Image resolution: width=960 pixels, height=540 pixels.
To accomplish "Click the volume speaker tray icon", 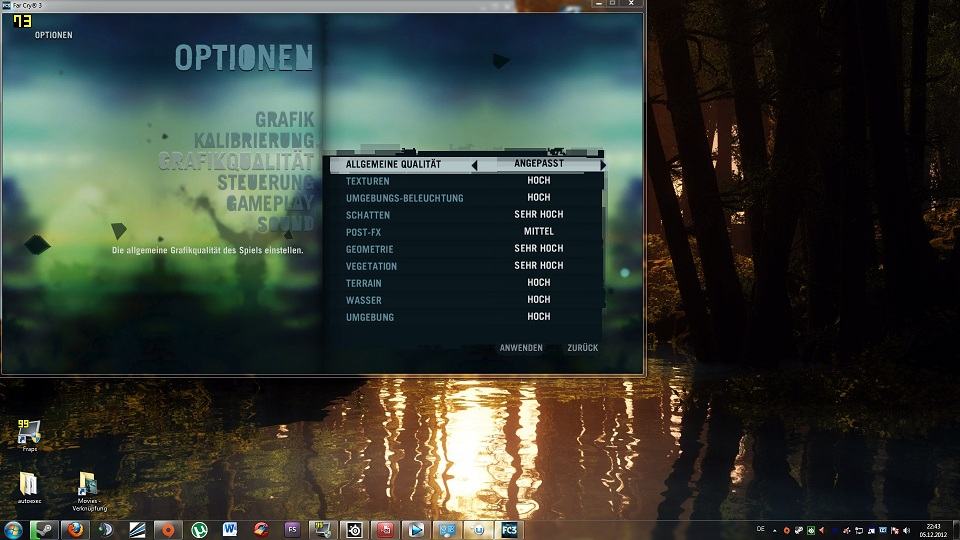I will [907, 530].
